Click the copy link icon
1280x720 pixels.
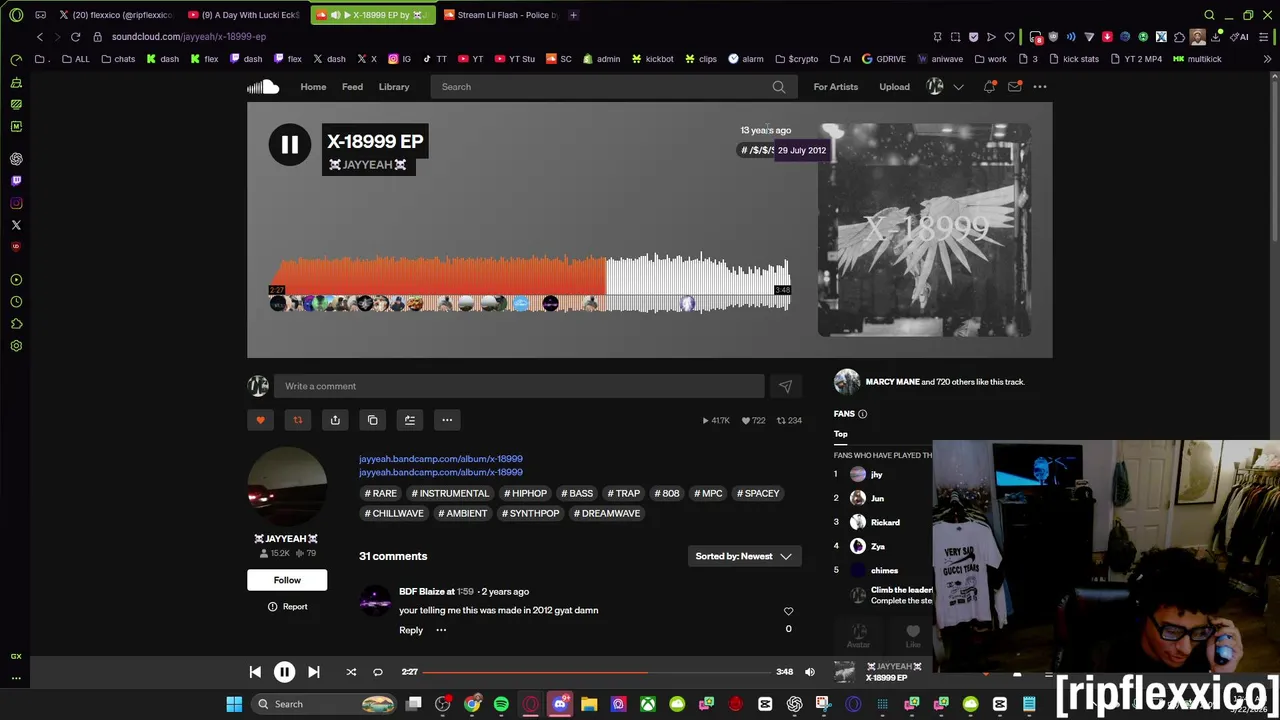[372, 420]
